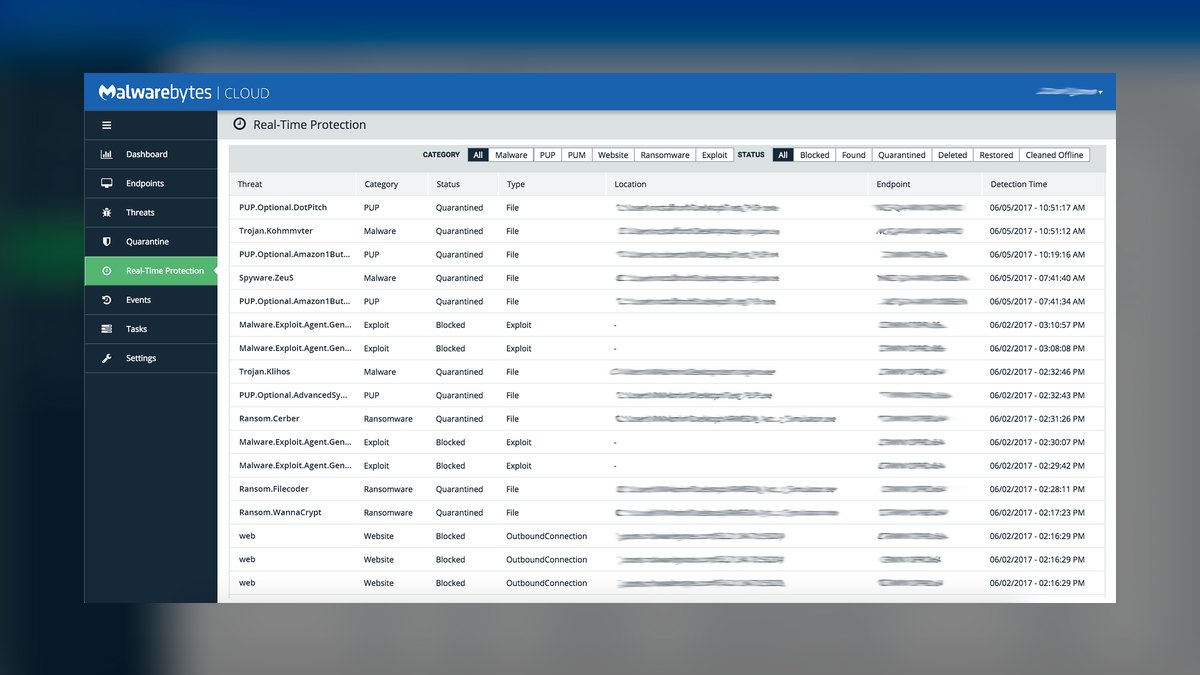The height and width of the screenshot is (675, 1200).
Task: Select the status All filter
Action: coord(783,155)
